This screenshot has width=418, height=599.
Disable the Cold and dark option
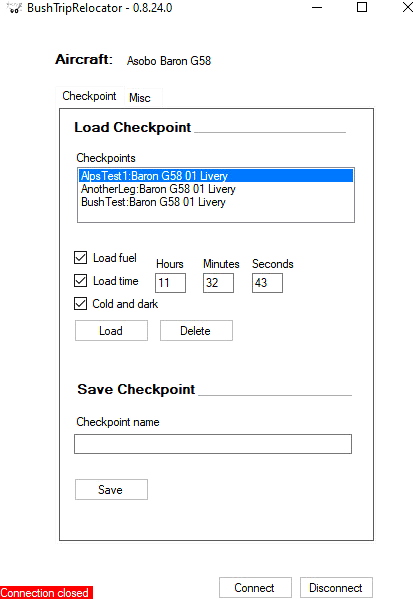pos(80,304)
